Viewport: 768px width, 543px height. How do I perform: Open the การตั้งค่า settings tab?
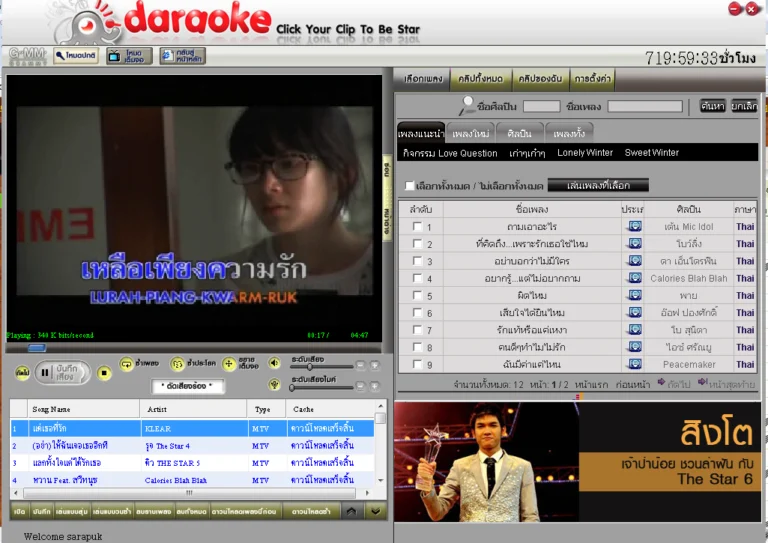coord(592,79)
